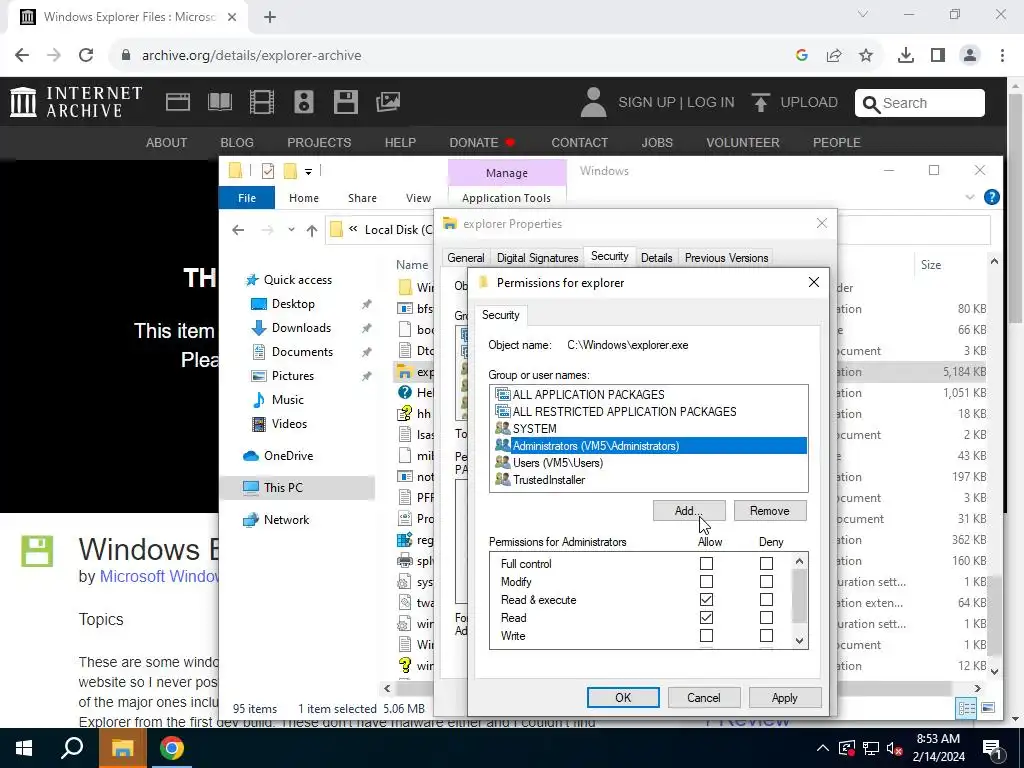Open the Chrome three-dot menu

click(x=1002, y=56)
